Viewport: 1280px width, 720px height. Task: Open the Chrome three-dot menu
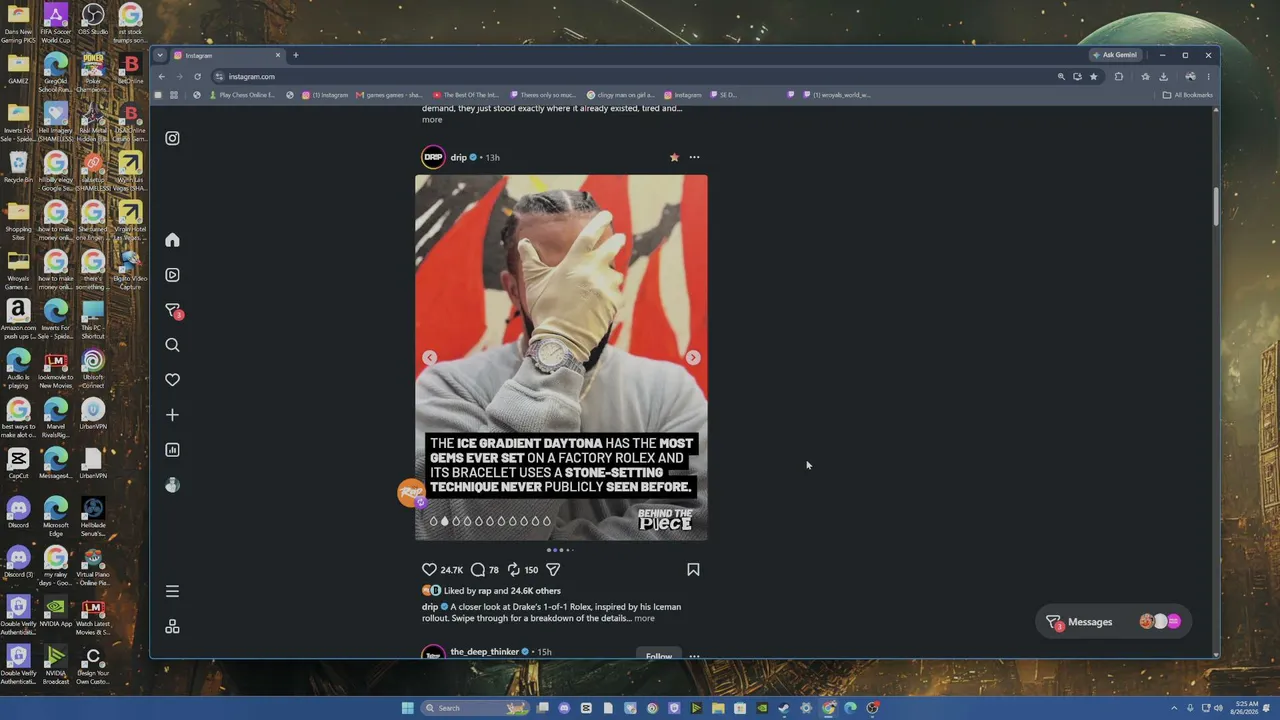(1208, 76)
